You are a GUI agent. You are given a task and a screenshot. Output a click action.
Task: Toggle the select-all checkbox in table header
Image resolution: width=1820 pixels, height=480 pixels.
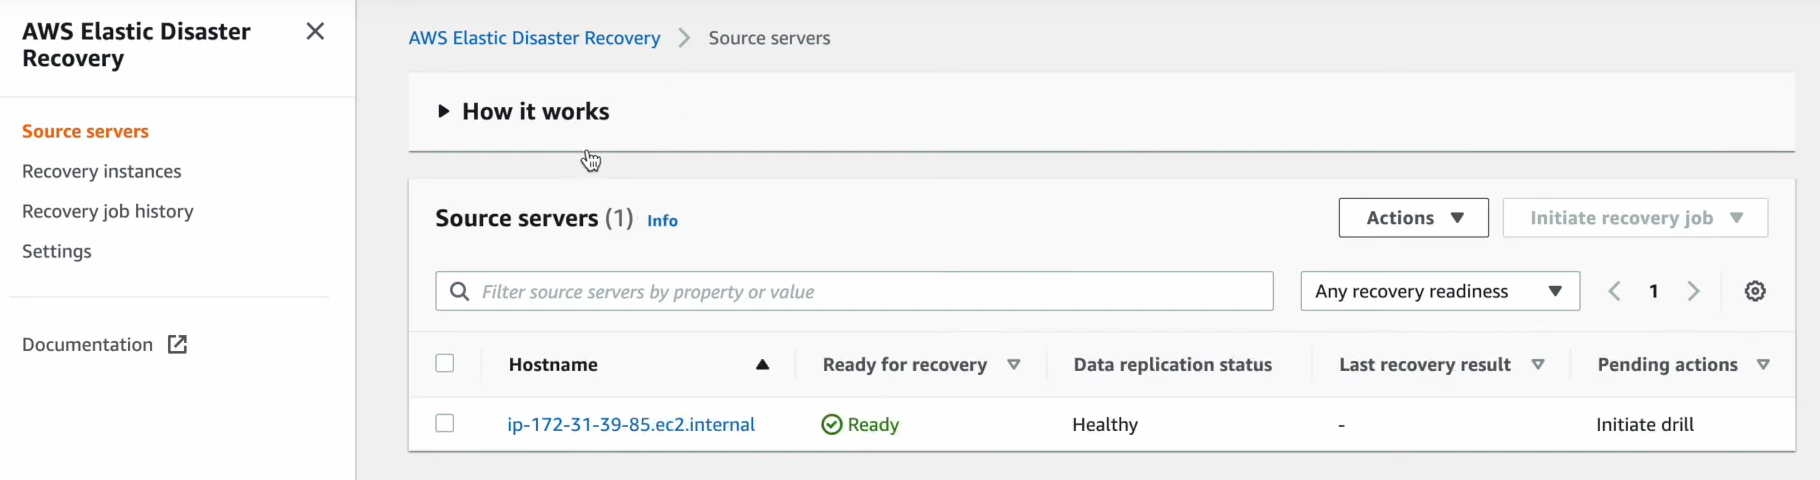click(x=445, y=363)
